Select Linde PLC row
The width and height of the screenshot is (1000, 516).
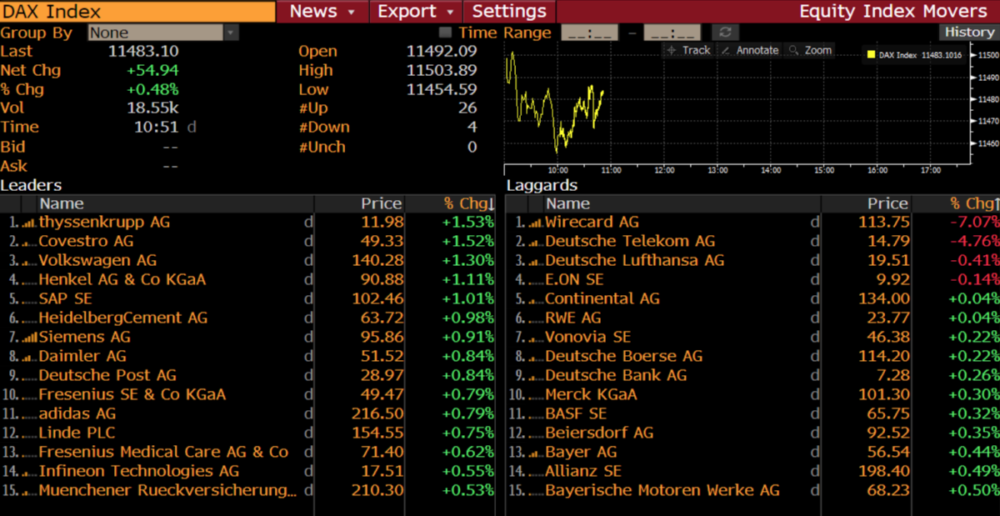click(248, 432)
